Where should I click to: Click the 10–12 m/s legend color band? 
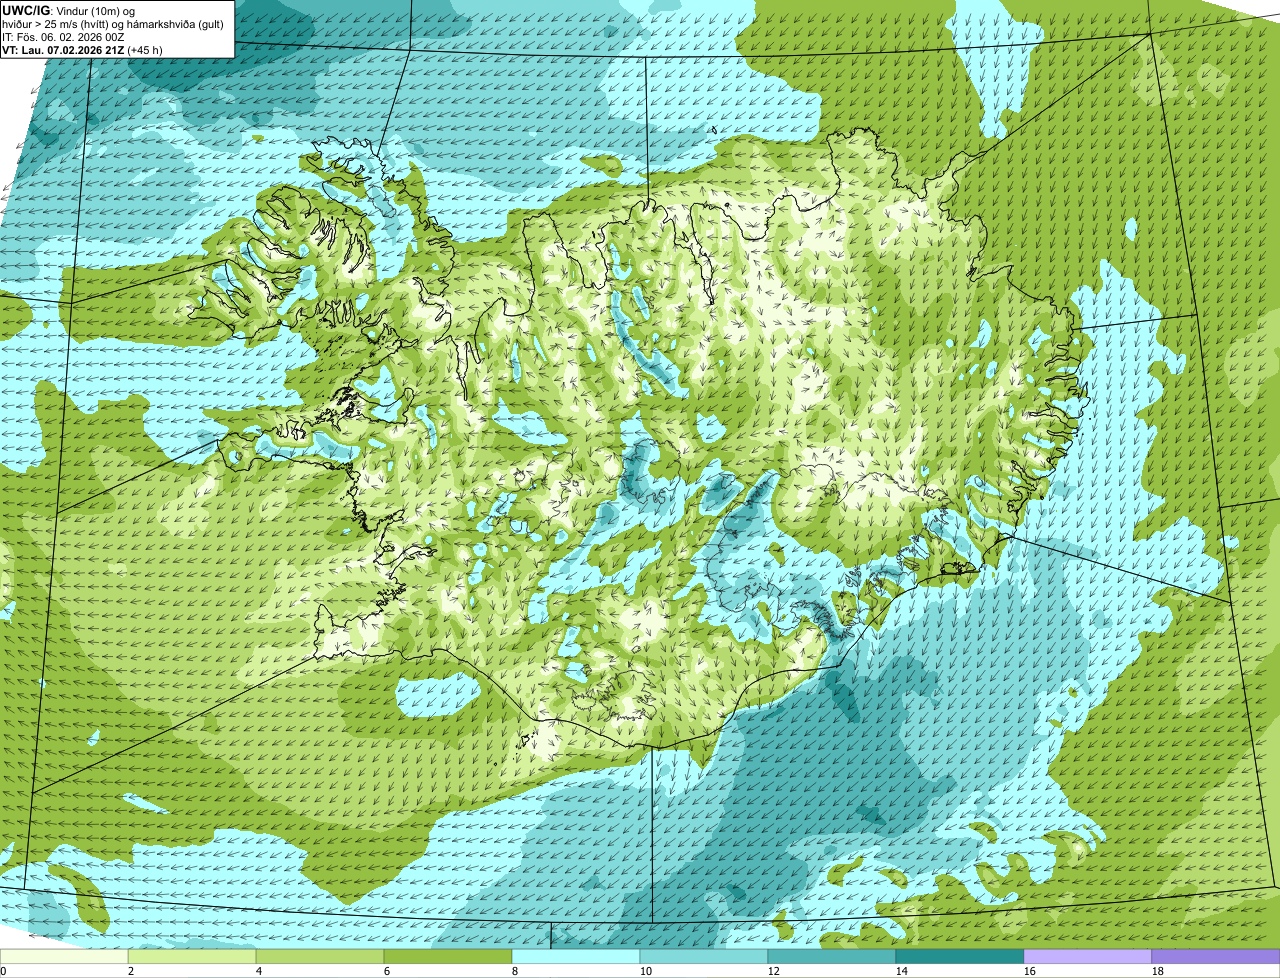[x=704, y=957]
